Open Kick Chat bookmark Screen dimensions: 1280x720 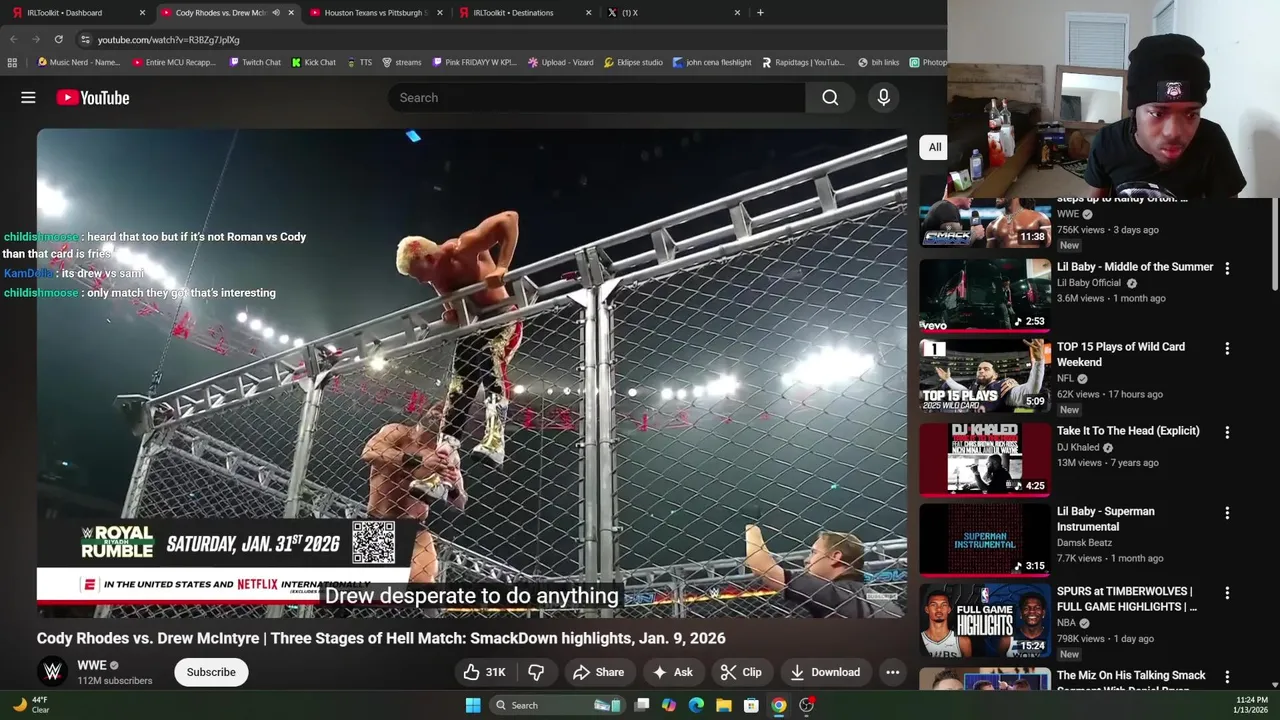314,62
